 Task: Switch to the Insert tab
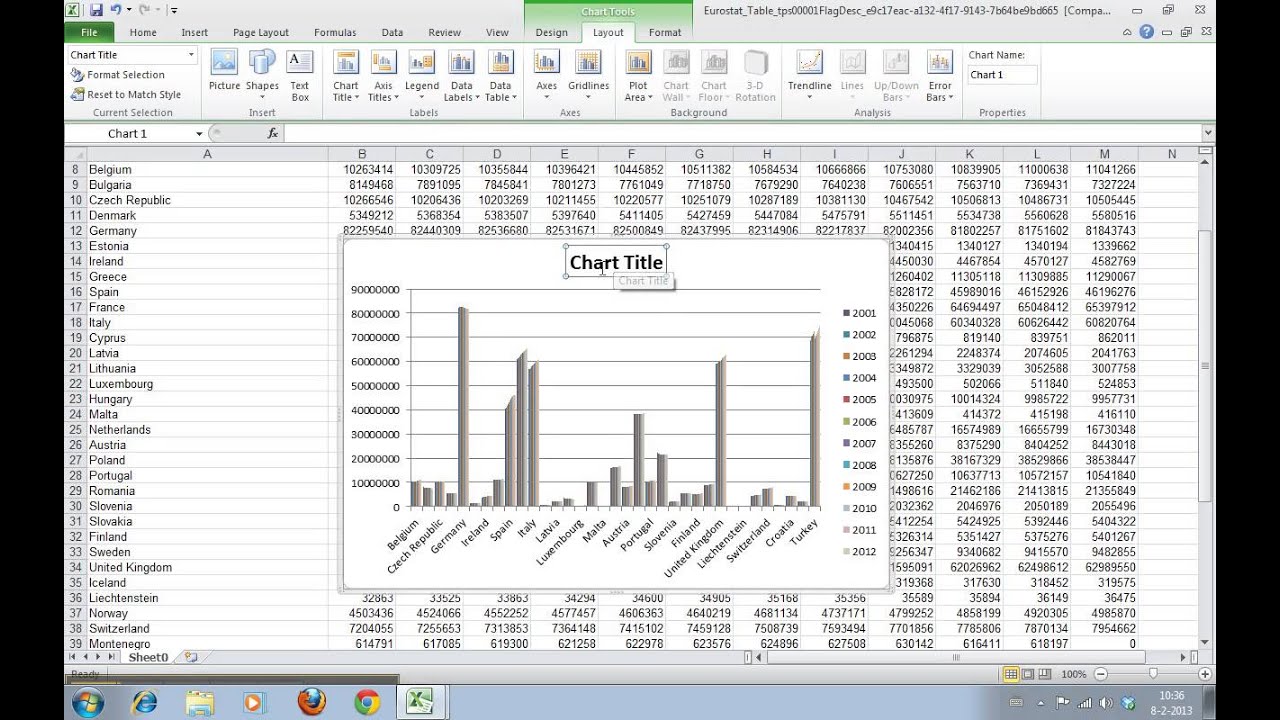pyautogui.click(x=195, y=32)
